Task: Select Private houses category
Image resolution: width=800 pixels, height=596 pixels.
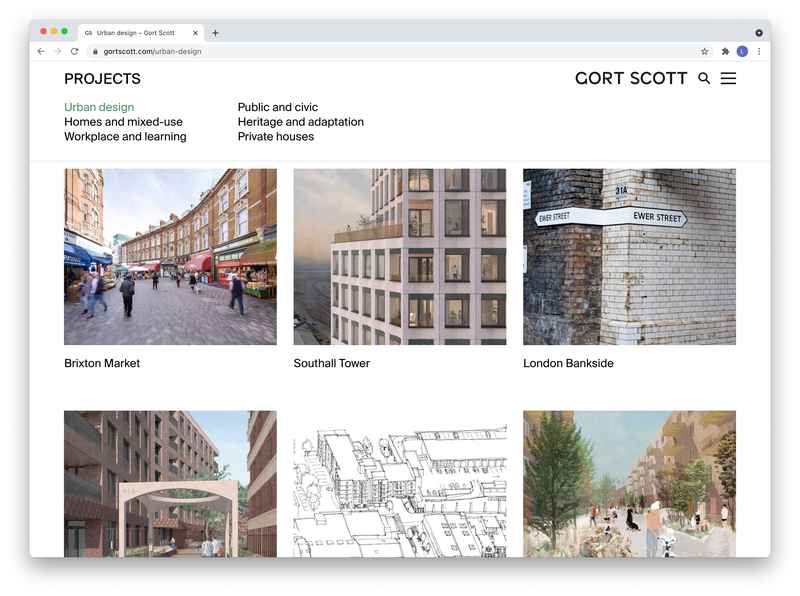Action: click(276, 137)
